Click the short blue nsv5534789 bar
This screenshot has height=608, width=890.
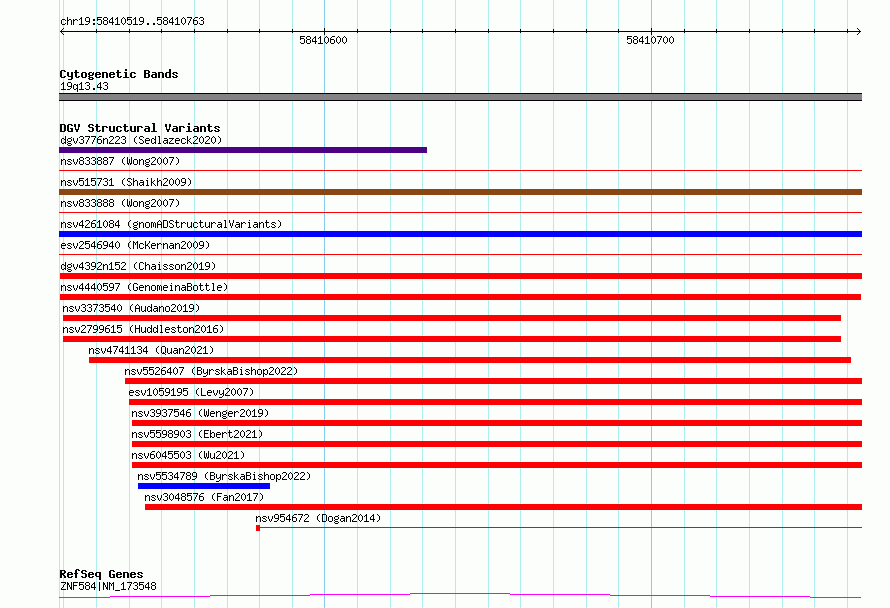(x=204, y=486)
